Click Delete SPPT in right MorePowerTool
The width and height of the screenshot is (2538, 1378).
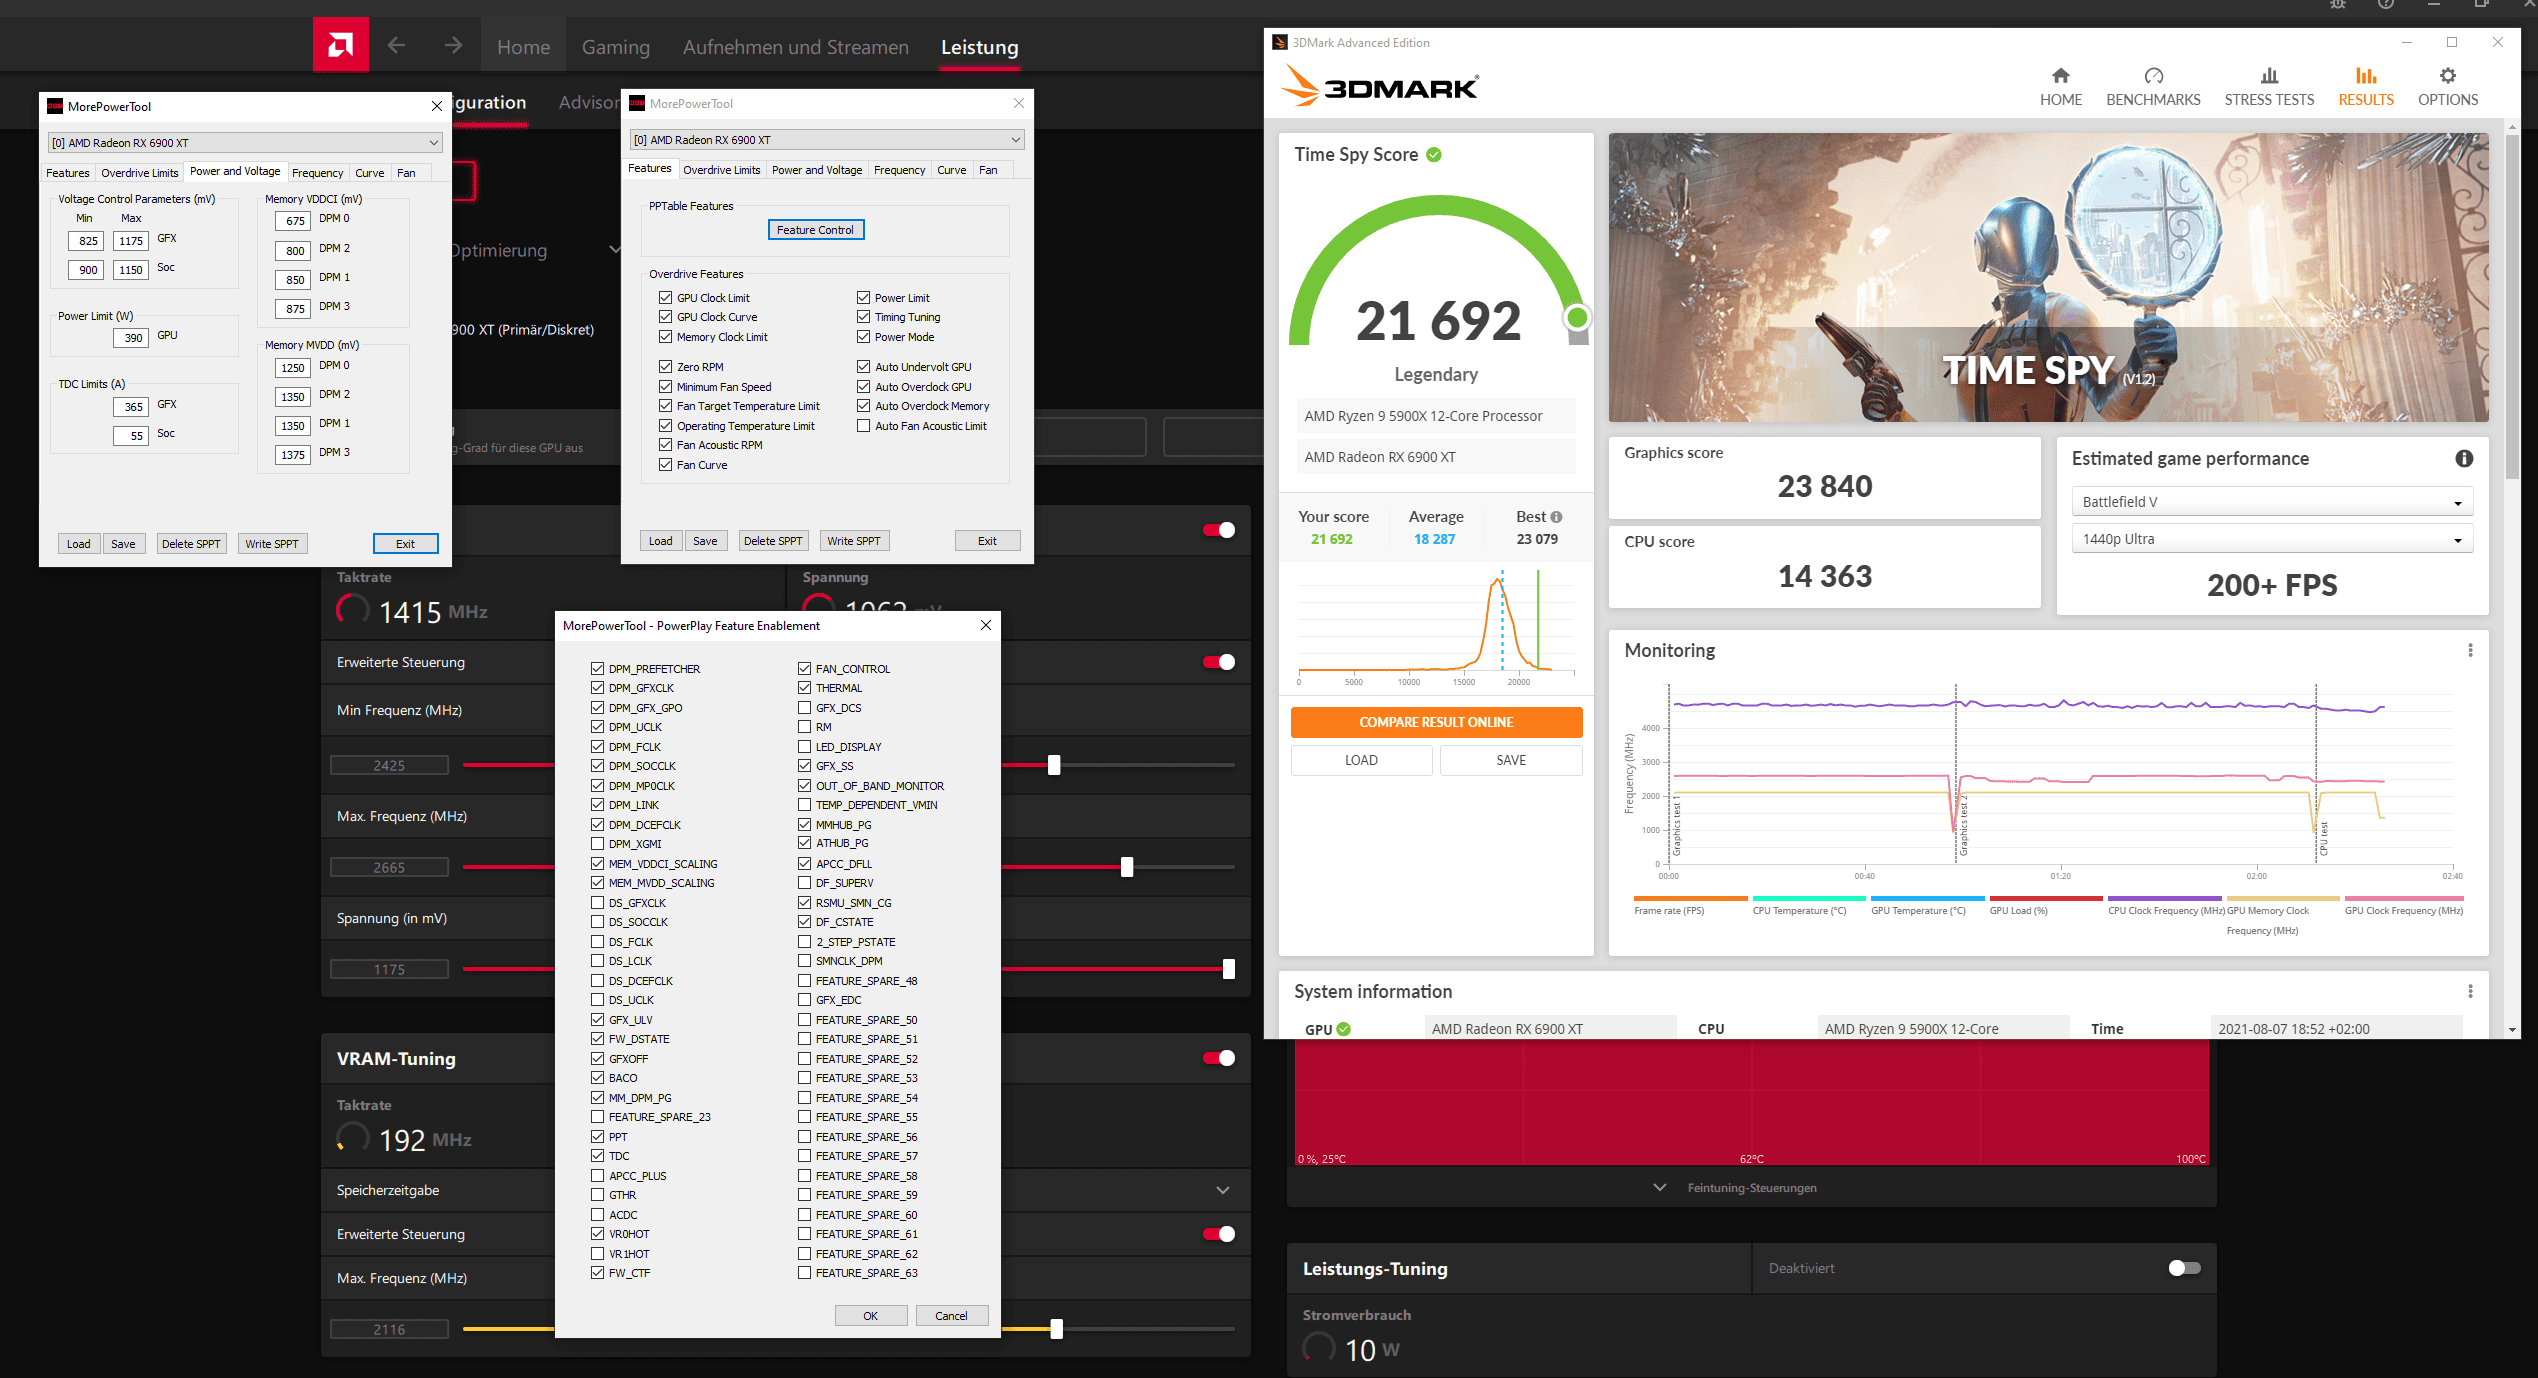pyautogui.click(x=773, y=541)
